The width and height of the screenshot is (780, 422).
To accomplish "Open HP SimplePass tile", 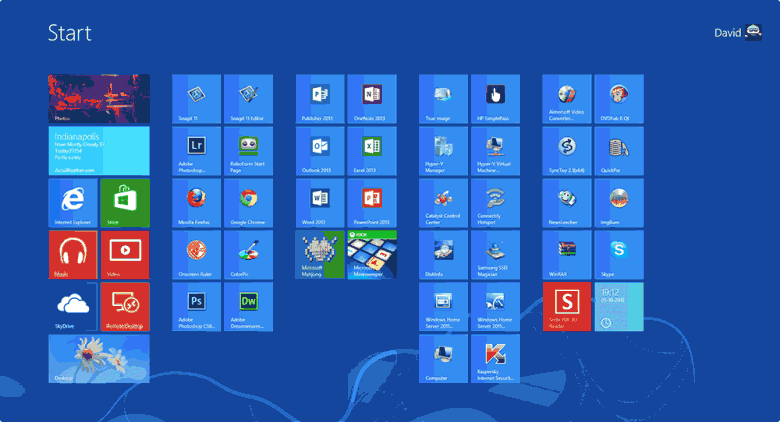I will 495,99.
